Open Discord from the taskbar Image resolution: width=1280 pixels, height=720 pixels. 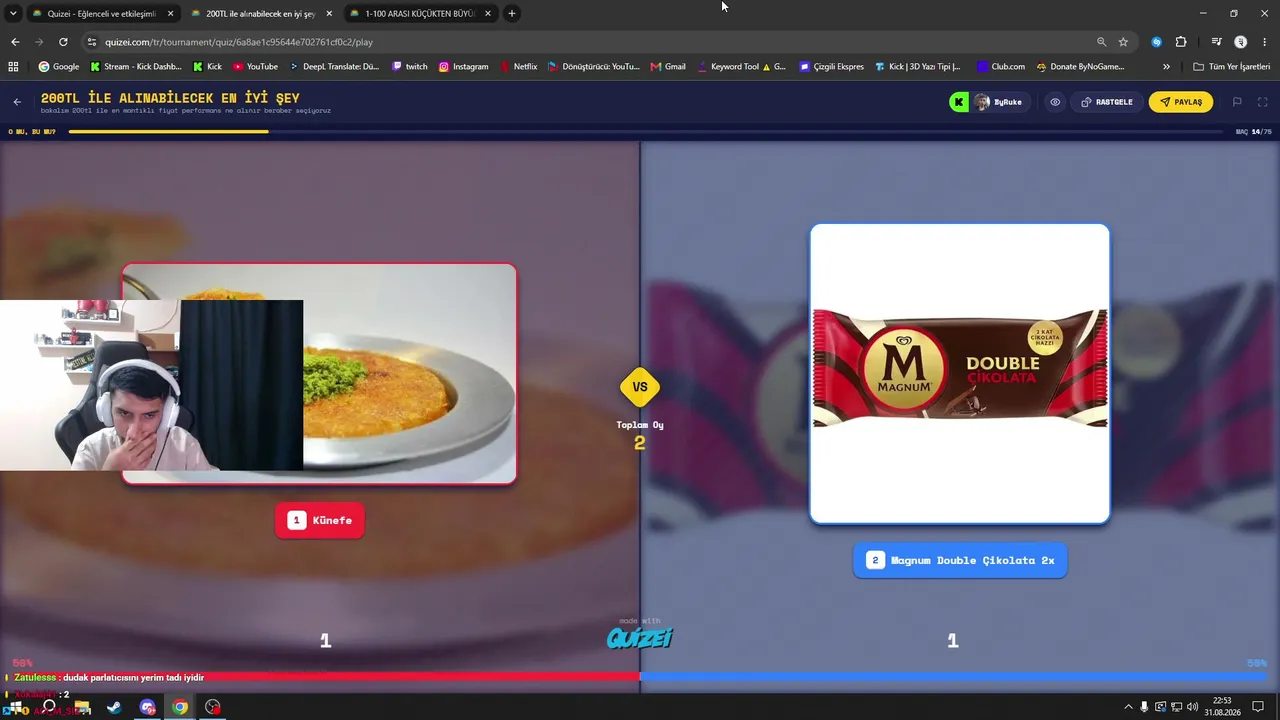[148, 707]
